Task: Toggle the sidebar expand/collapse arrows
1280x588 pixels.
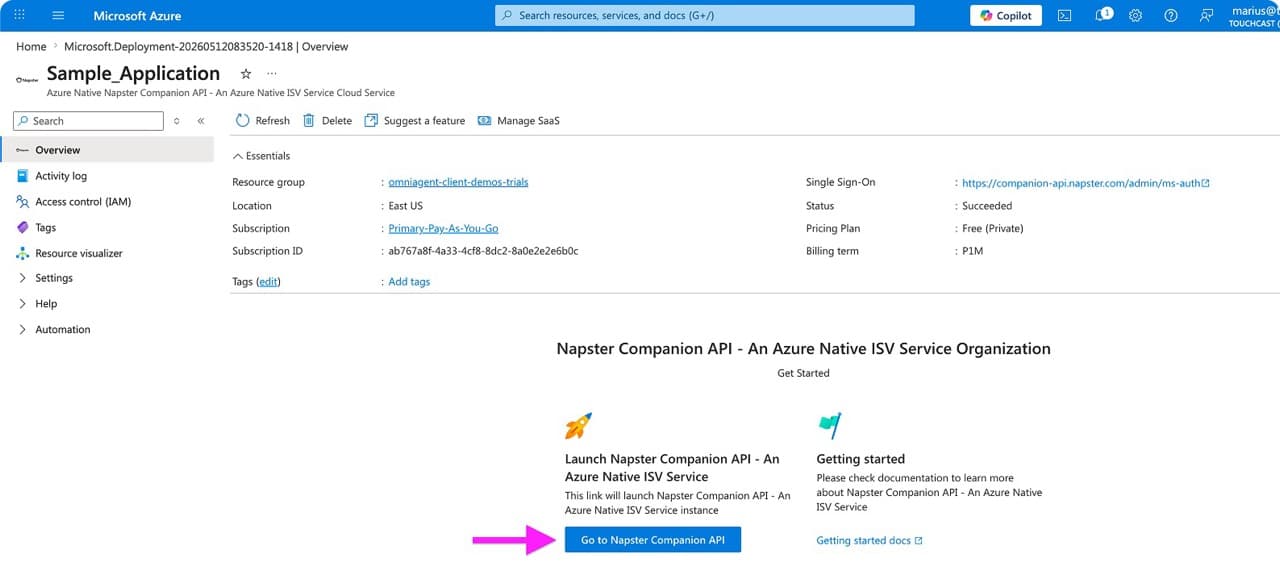Action: (177, 121)
